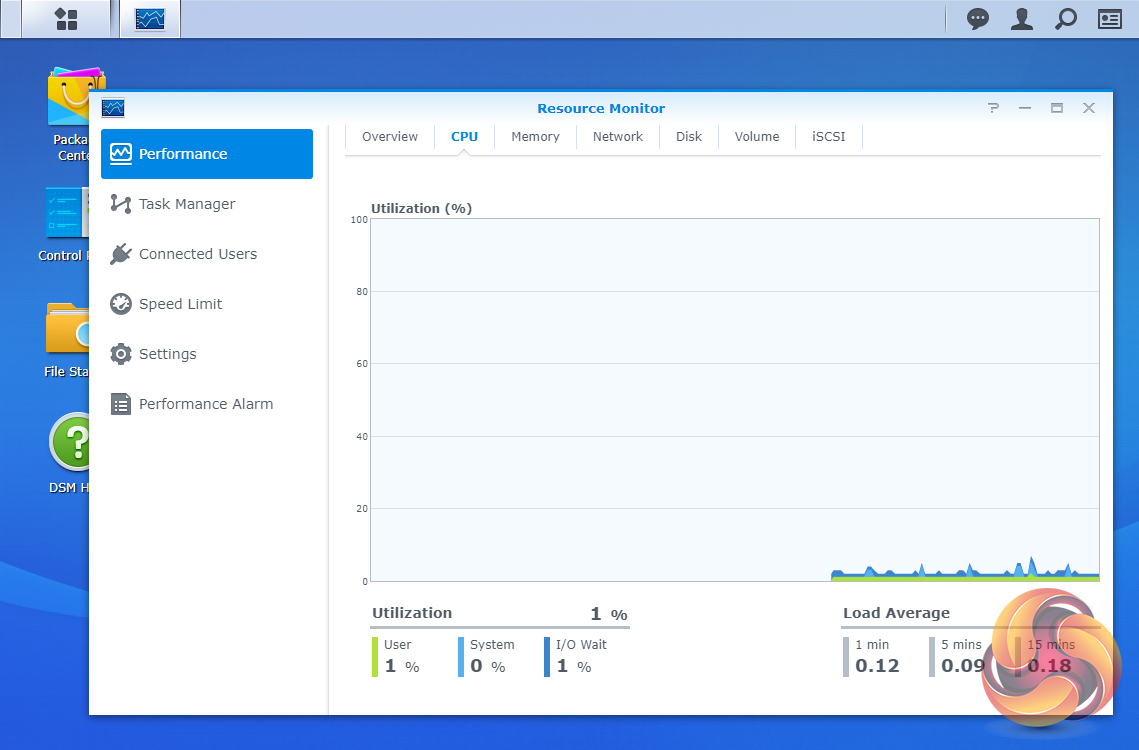Switch to the Overview tab
Screen dimensions: 1139x750
click(x=390, y=137)
